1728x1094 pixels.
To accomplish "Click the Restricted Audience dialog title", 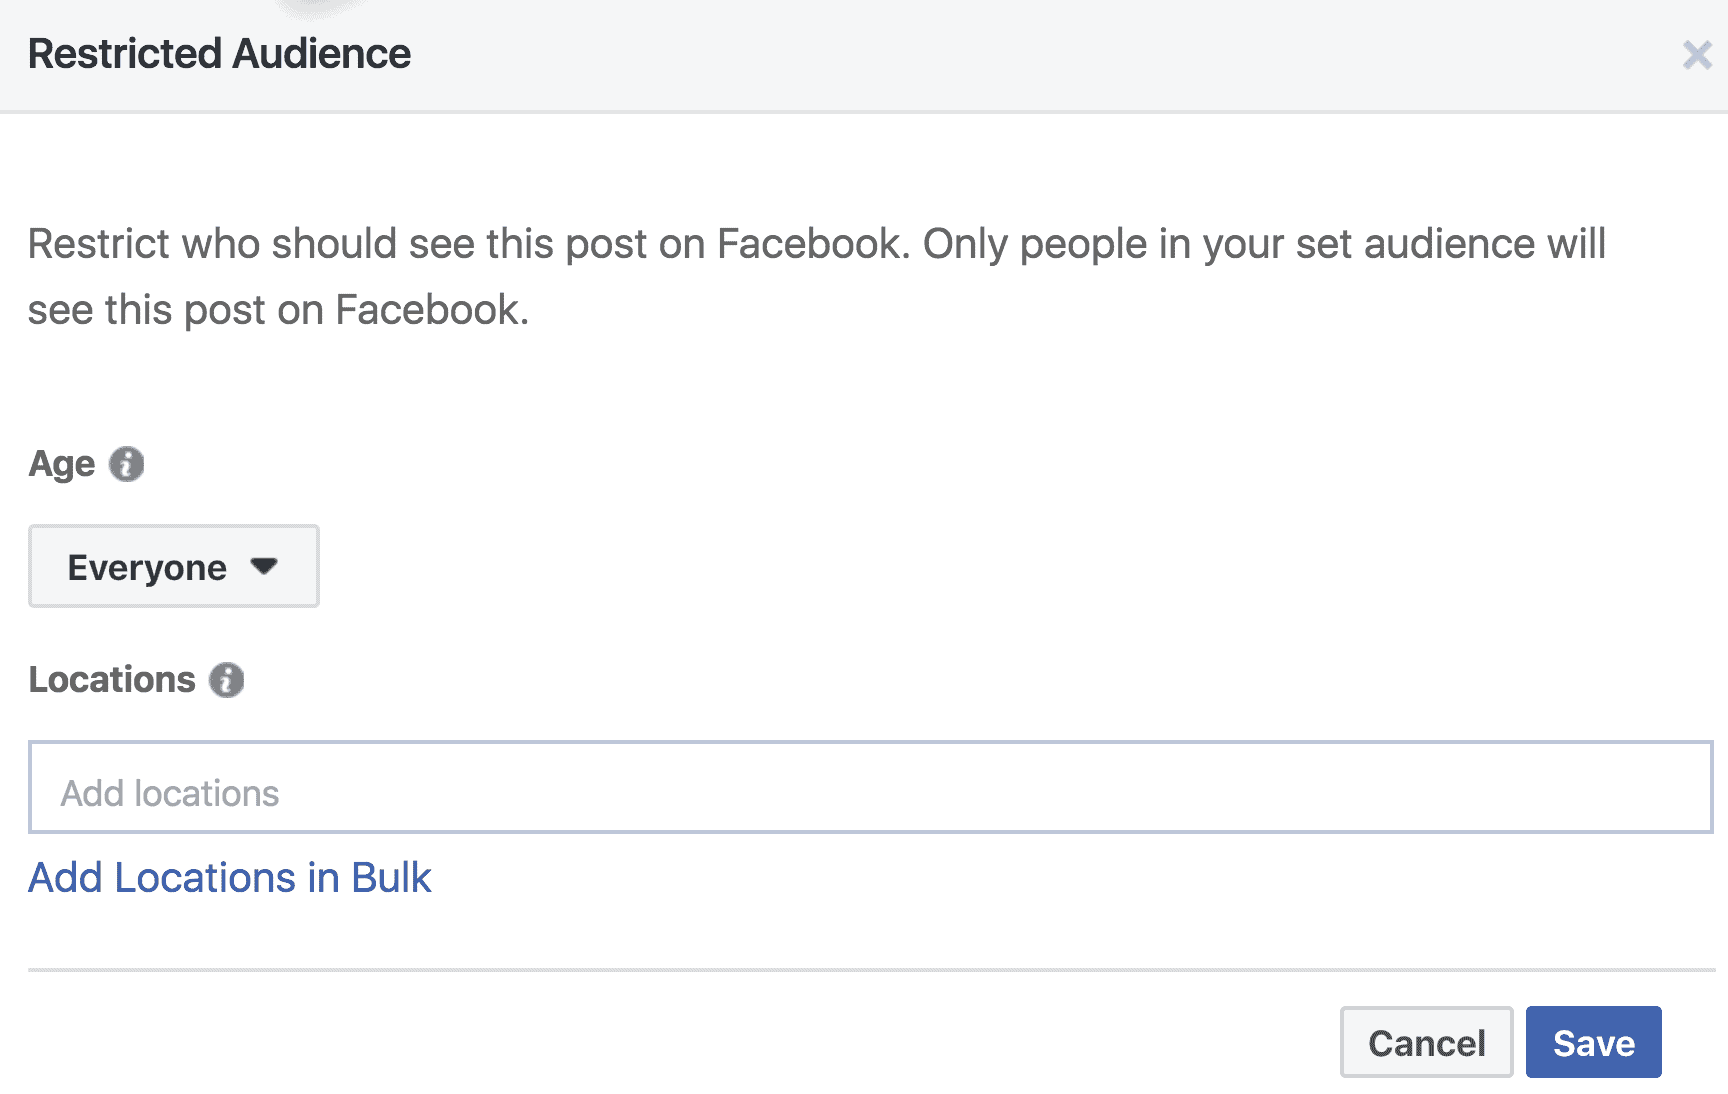I will pyautogui.click(x=219, y=54).
